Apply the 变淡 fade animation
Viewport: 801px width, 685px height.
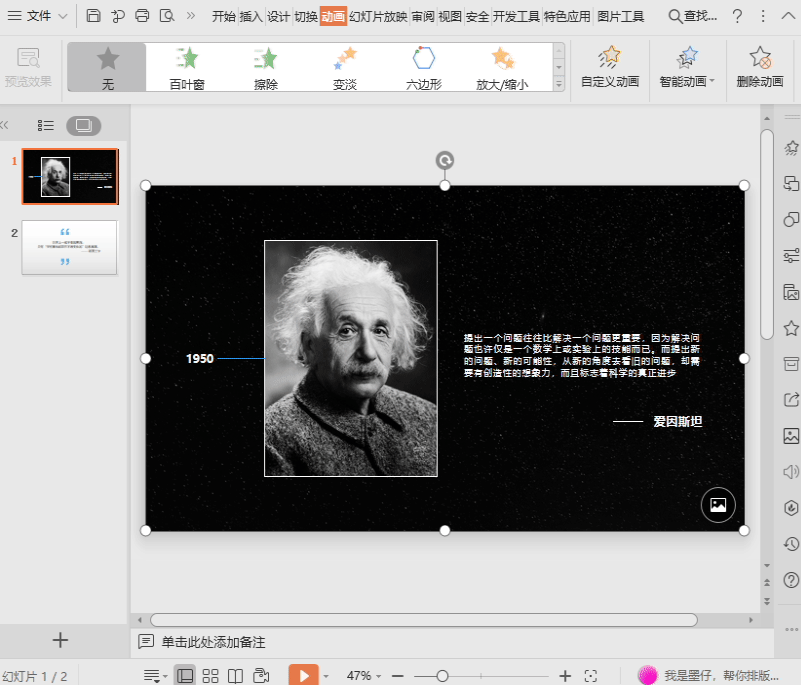click(345, 67)
